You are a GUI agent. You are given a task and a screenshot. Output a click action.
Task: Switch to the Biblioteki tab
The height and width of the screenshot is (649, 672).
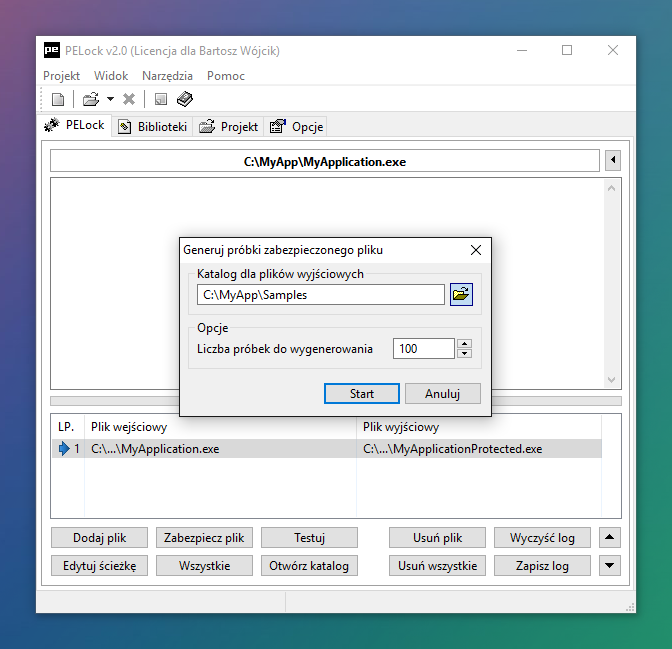tap(153, 127)
